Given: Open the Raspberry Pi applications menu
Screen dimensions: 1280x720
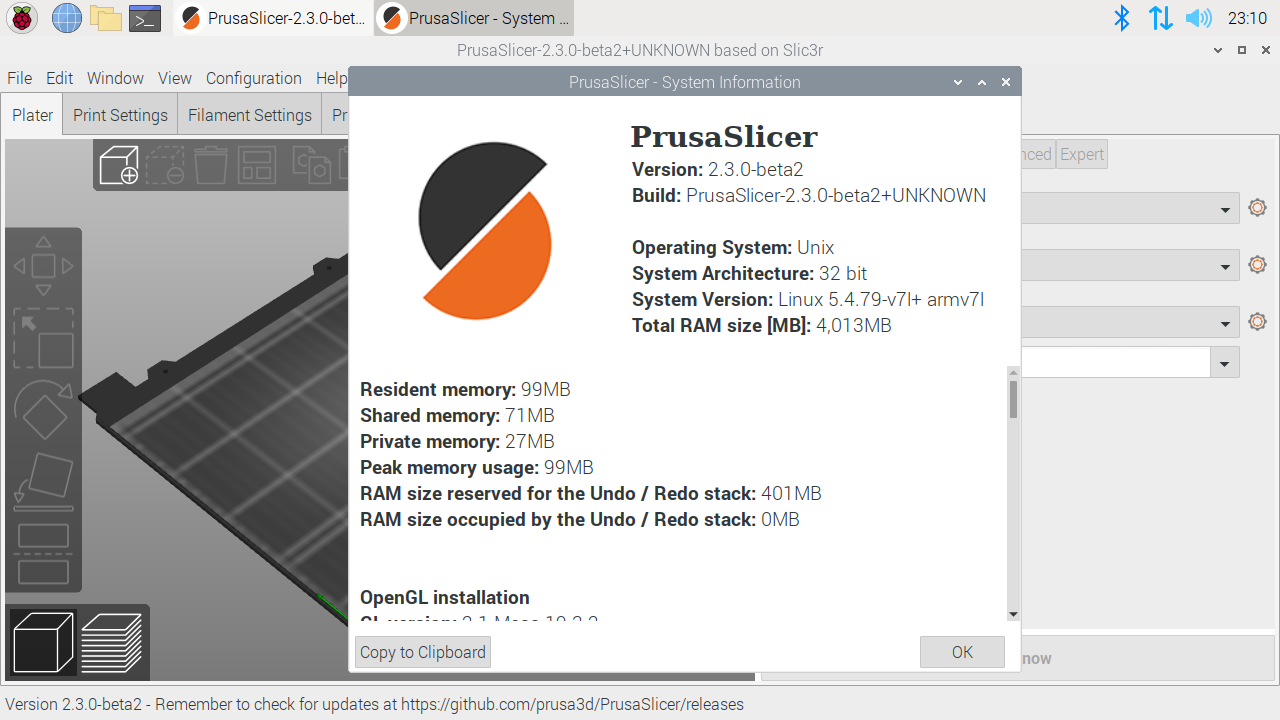Looking at the screenshot, I should 22,18.
